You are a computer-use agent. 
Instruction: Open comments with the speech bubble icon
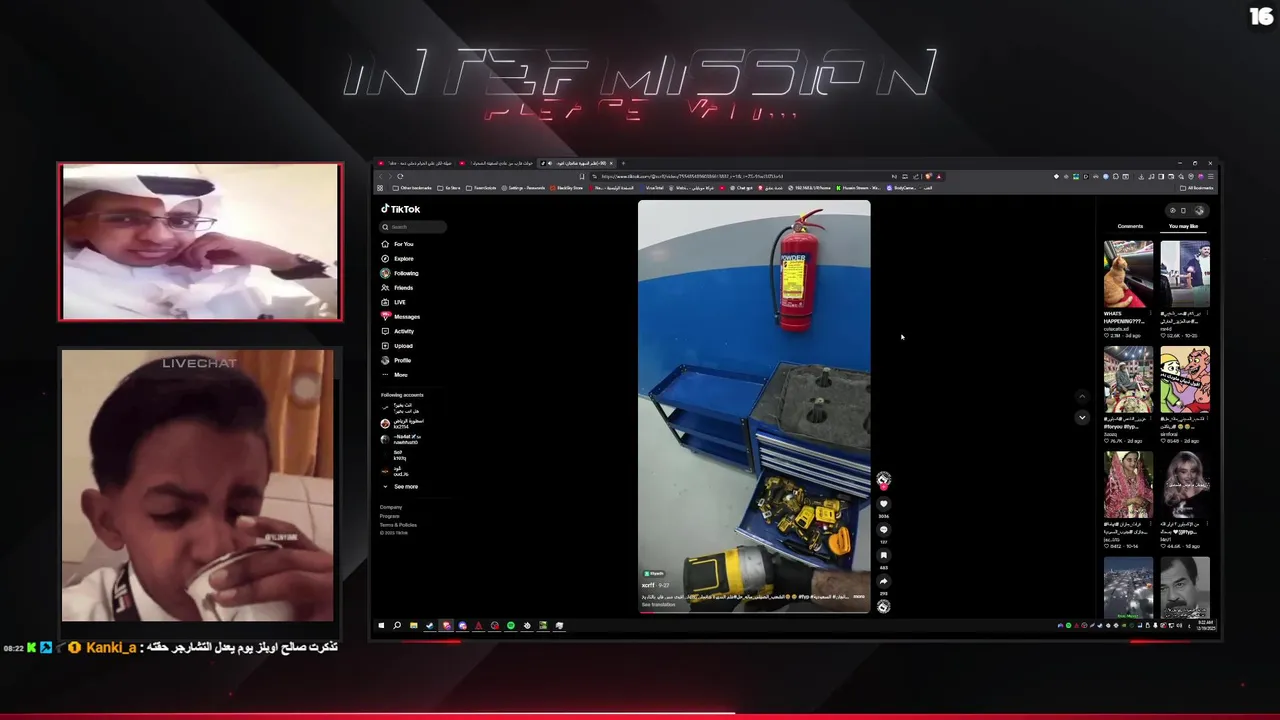[x=883, y=530]
